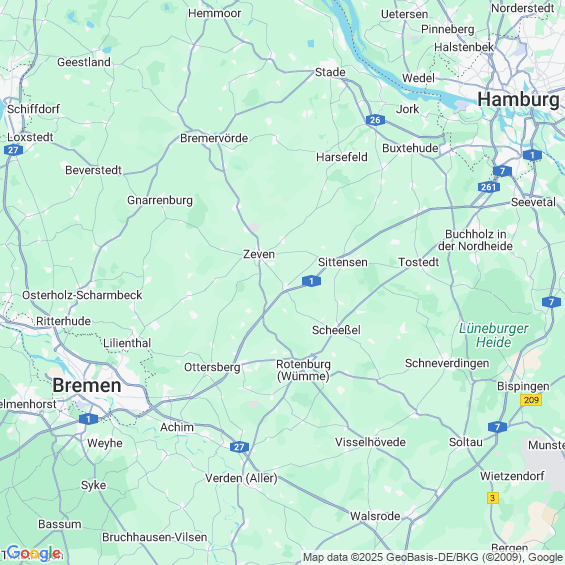
Task: Click the A1 shield south of Bremen
Action: (x=88, y=419)
